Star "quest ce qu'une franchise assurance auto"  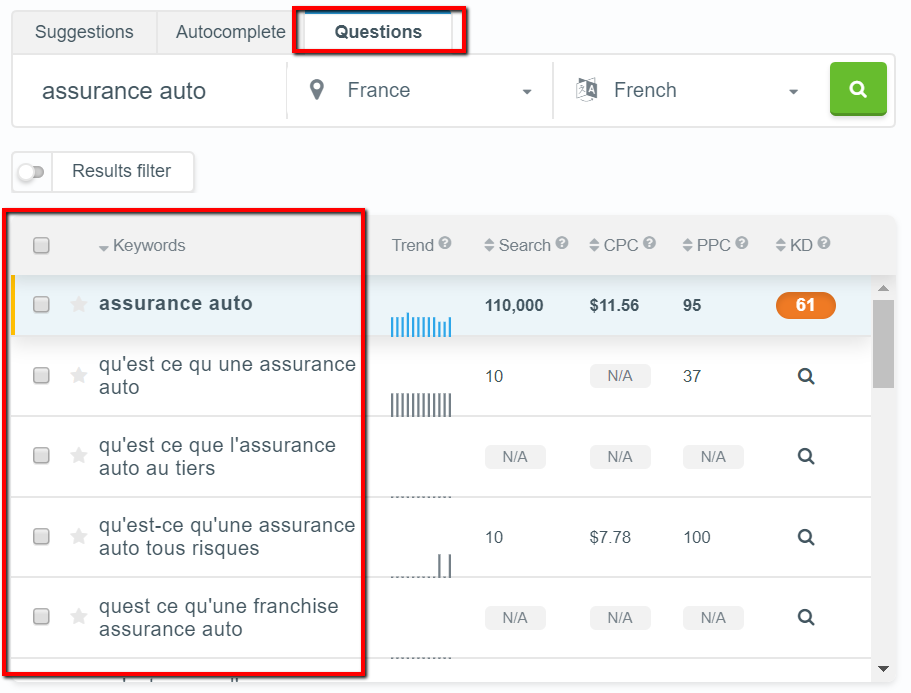tap(78, 616)
